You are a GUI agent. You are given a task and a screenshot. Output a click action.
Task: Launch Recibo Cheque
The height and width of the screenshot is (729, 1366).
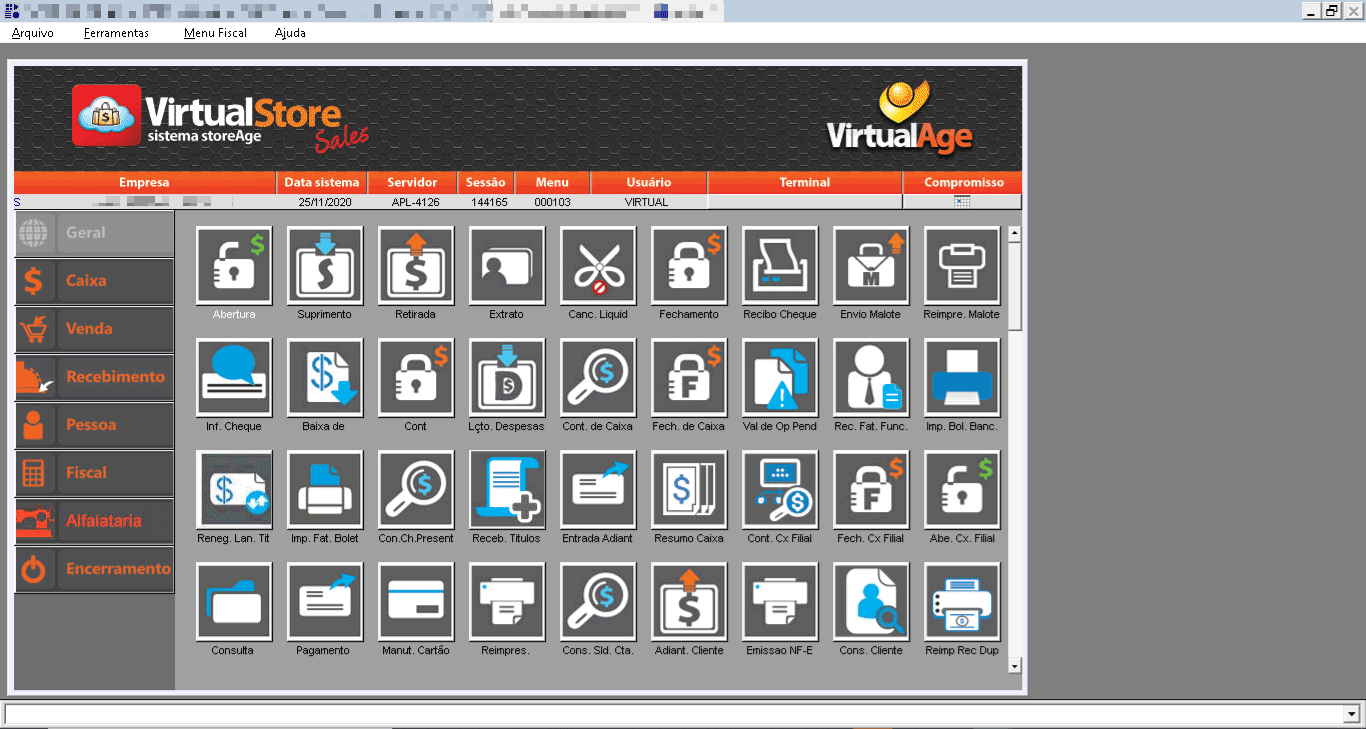pos(780,265)
